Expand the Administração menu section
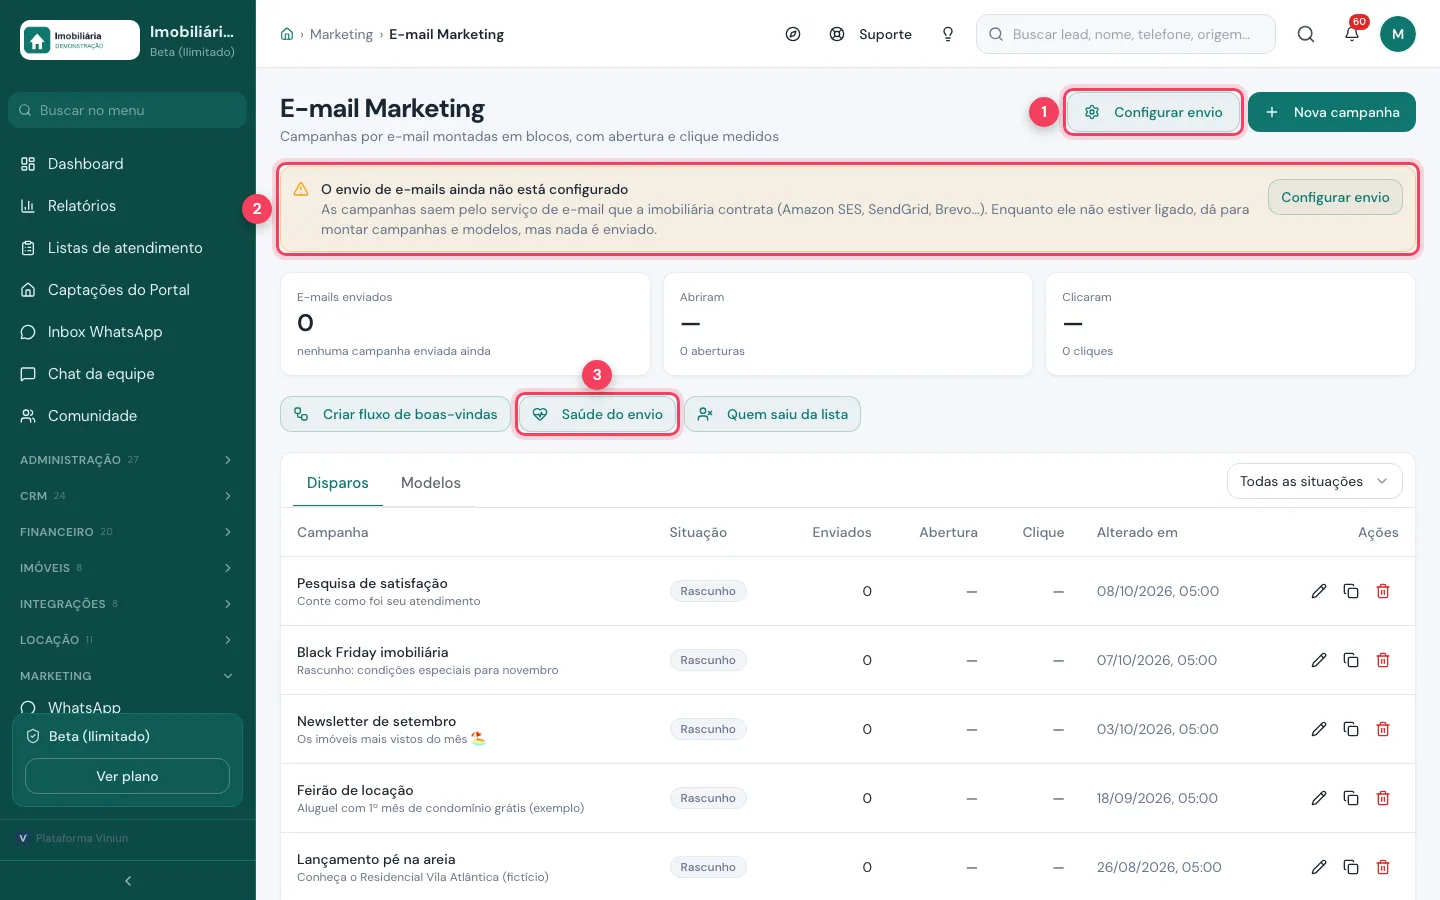This screenshot has width=1440, height=900. pyautogui.click(x=127, y=460)
